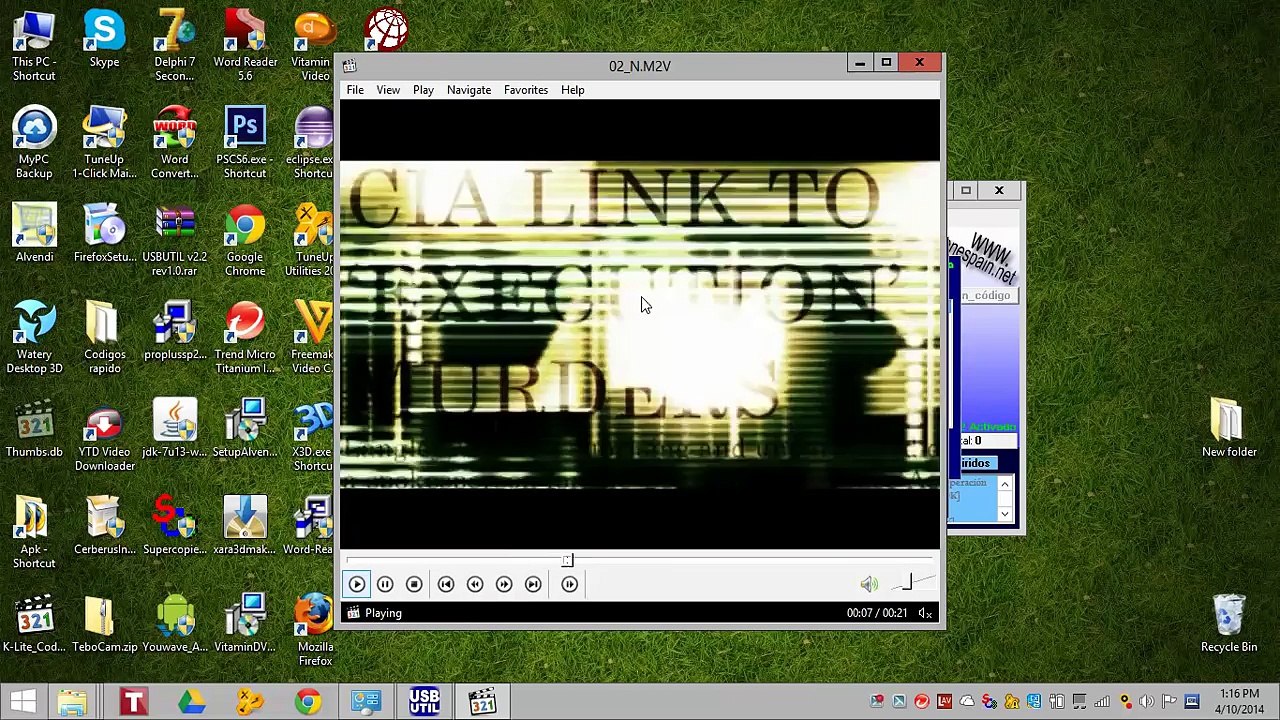Skip to the previous track
Viewport: 1280px width, 720px height.
pyautogui.click(x=446, y=584)
